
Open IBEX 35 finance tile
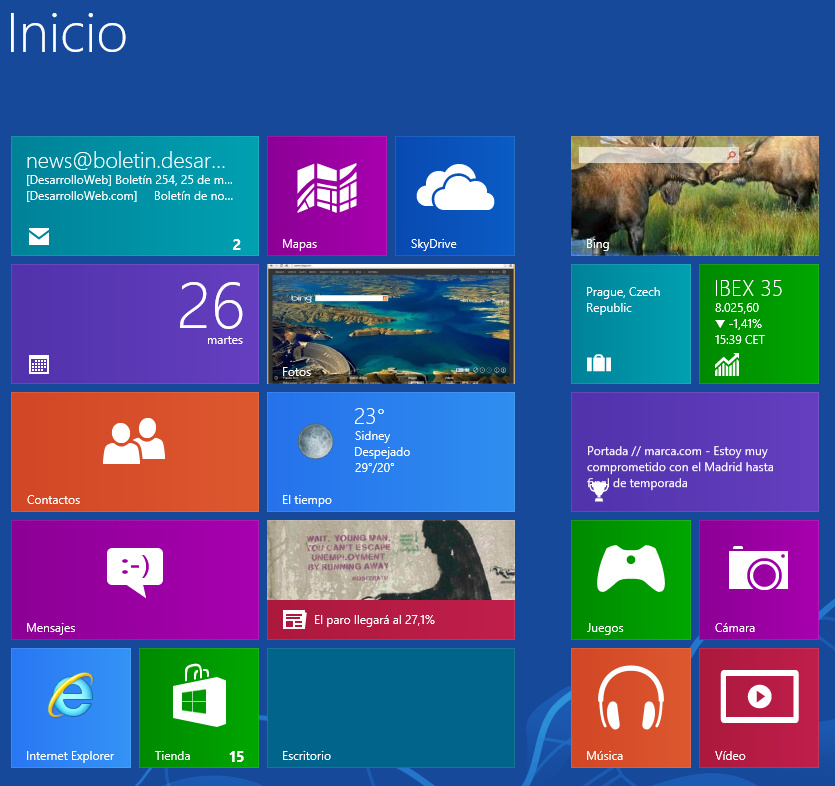click(x=759, y=324)
